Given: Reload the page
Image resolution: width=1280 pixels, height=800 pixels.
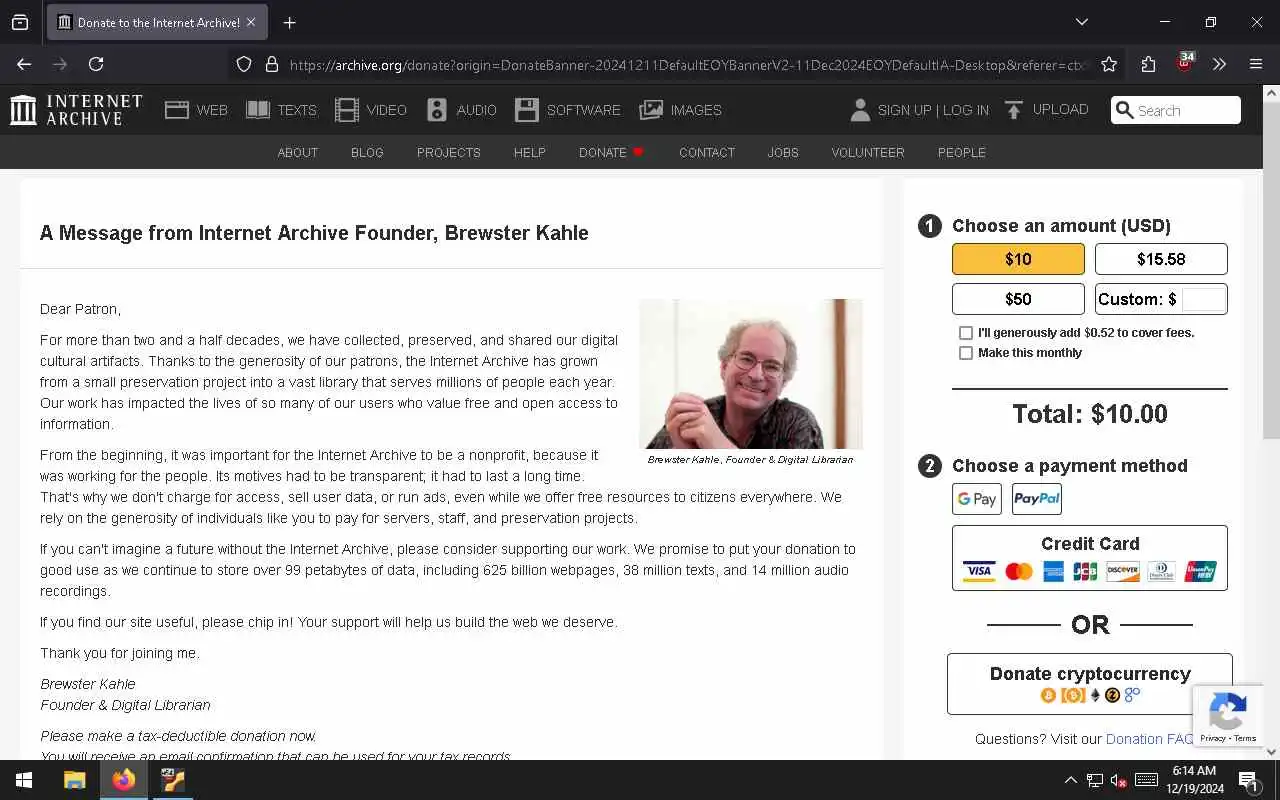Looking at the screenshot, I should point(96,64).
